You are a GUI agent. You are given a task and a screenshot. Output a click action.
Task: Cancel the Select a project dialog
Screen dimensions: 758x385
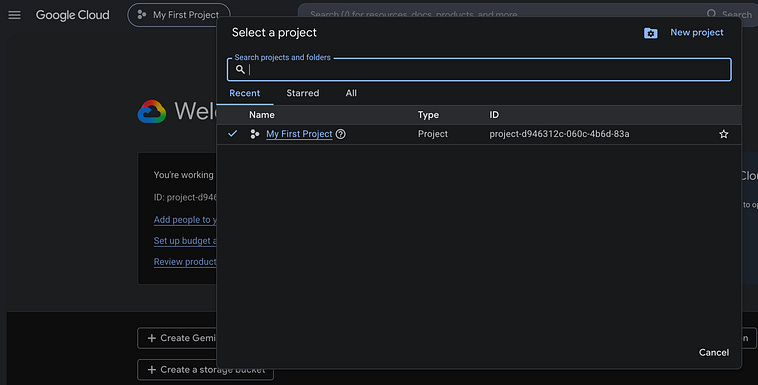click(714, 353)
